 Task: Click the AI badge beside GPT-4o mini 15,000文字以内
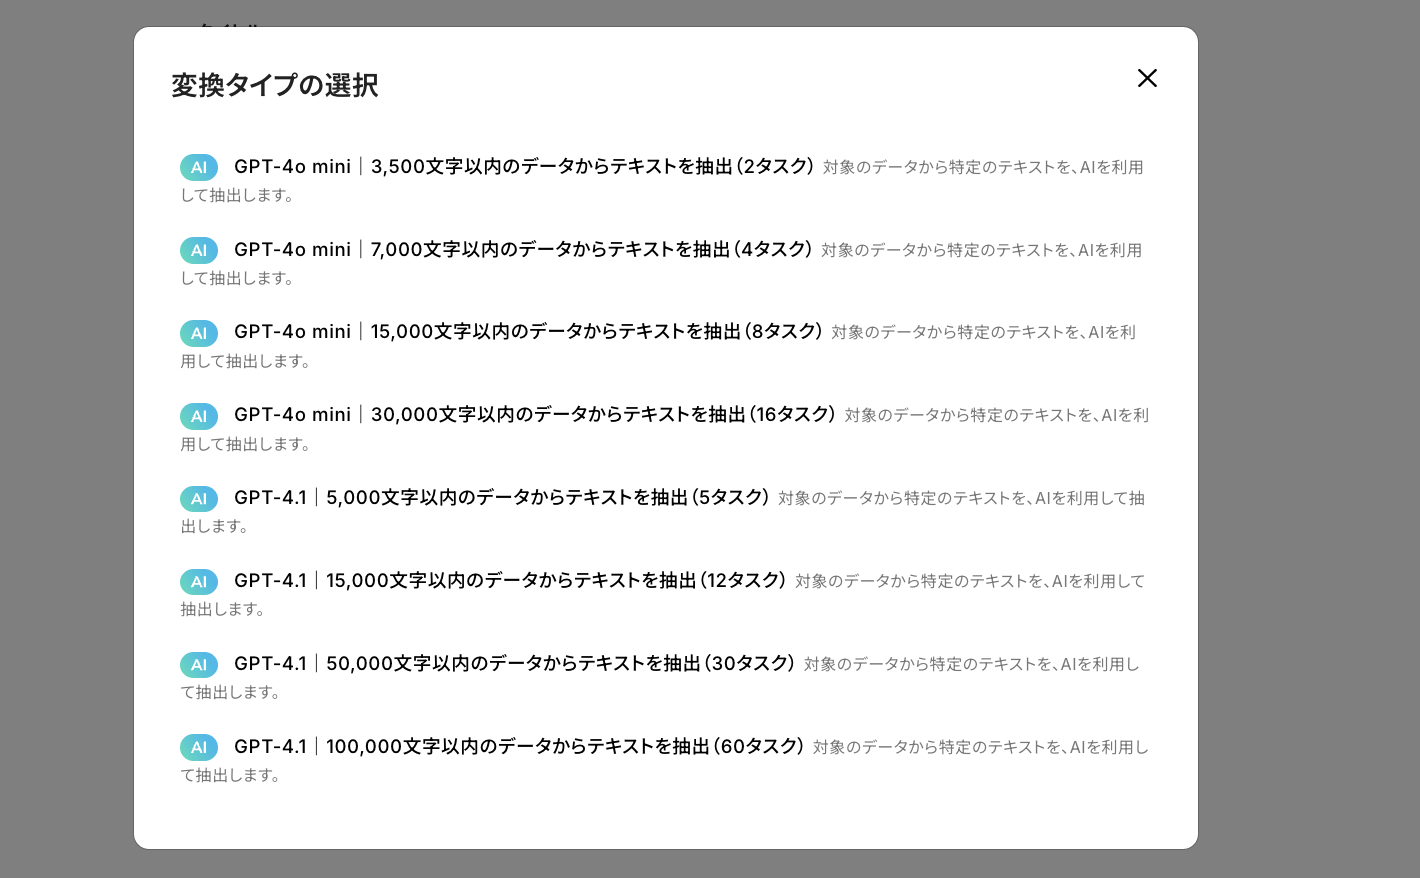click(199, 333)
